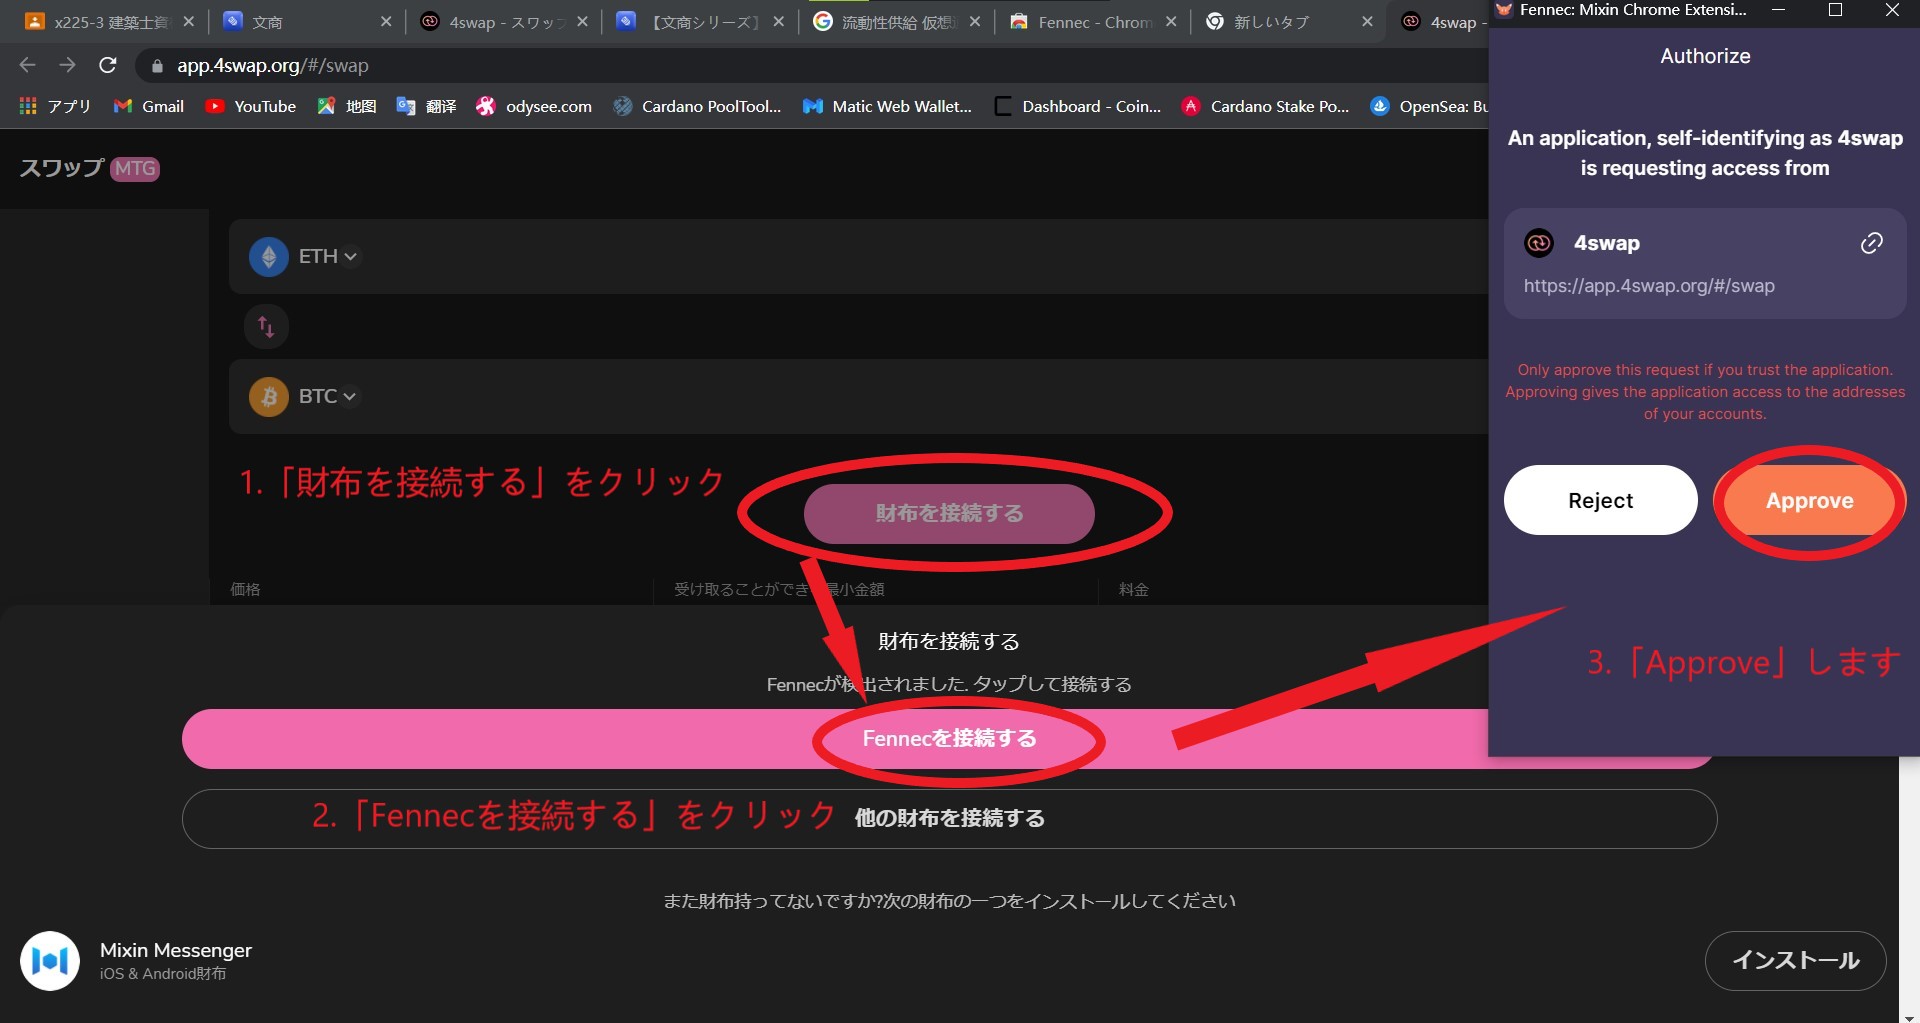Switch to the 新しいタブ tab
The image size is (1920, 1023).
[1270, 22]
